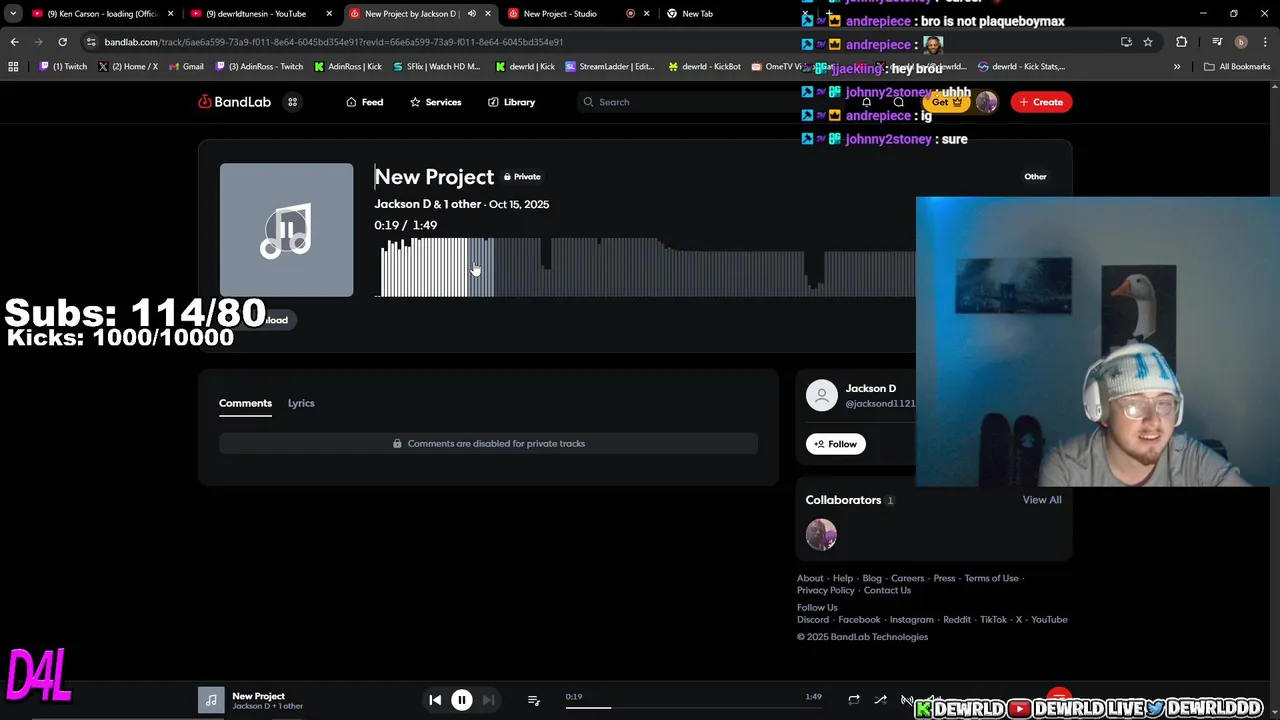Open BandLab's Instagram link
The width and height of the screenshot is (1280, 720).
pyautogui.click(x=912, y=619)
